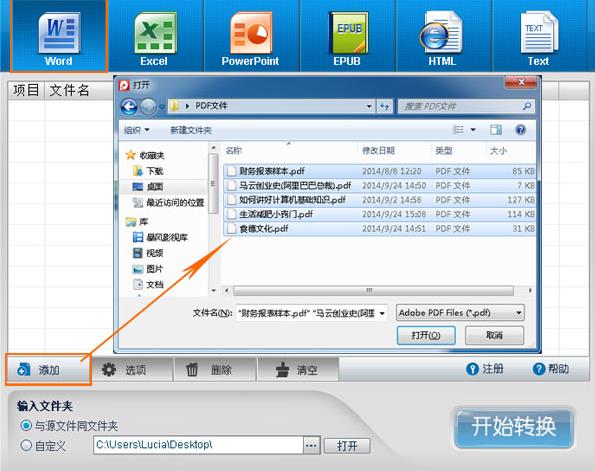Image resolution: width=595 pixels, height=471 pixels.
Task: Click the 添加 add file button
Action: [49, 369]
